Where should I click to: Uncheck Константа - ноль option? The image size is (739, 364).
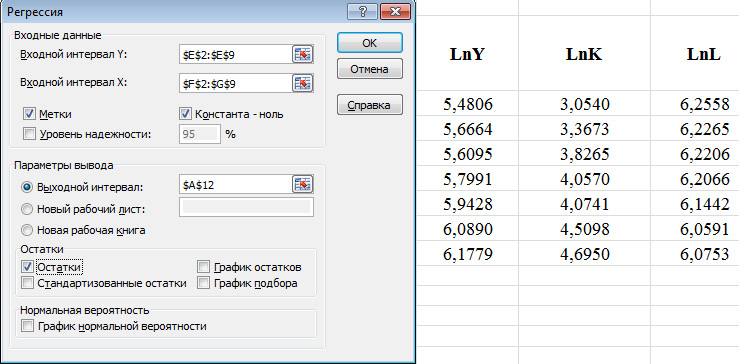185,114
